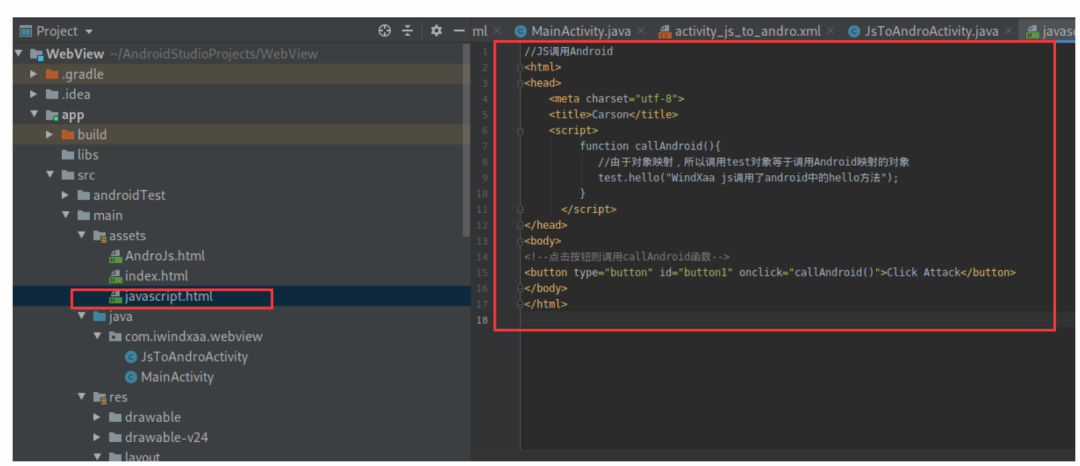Open the project panel settings gear
Screen dimensions: 1080x466
(436, 31)
